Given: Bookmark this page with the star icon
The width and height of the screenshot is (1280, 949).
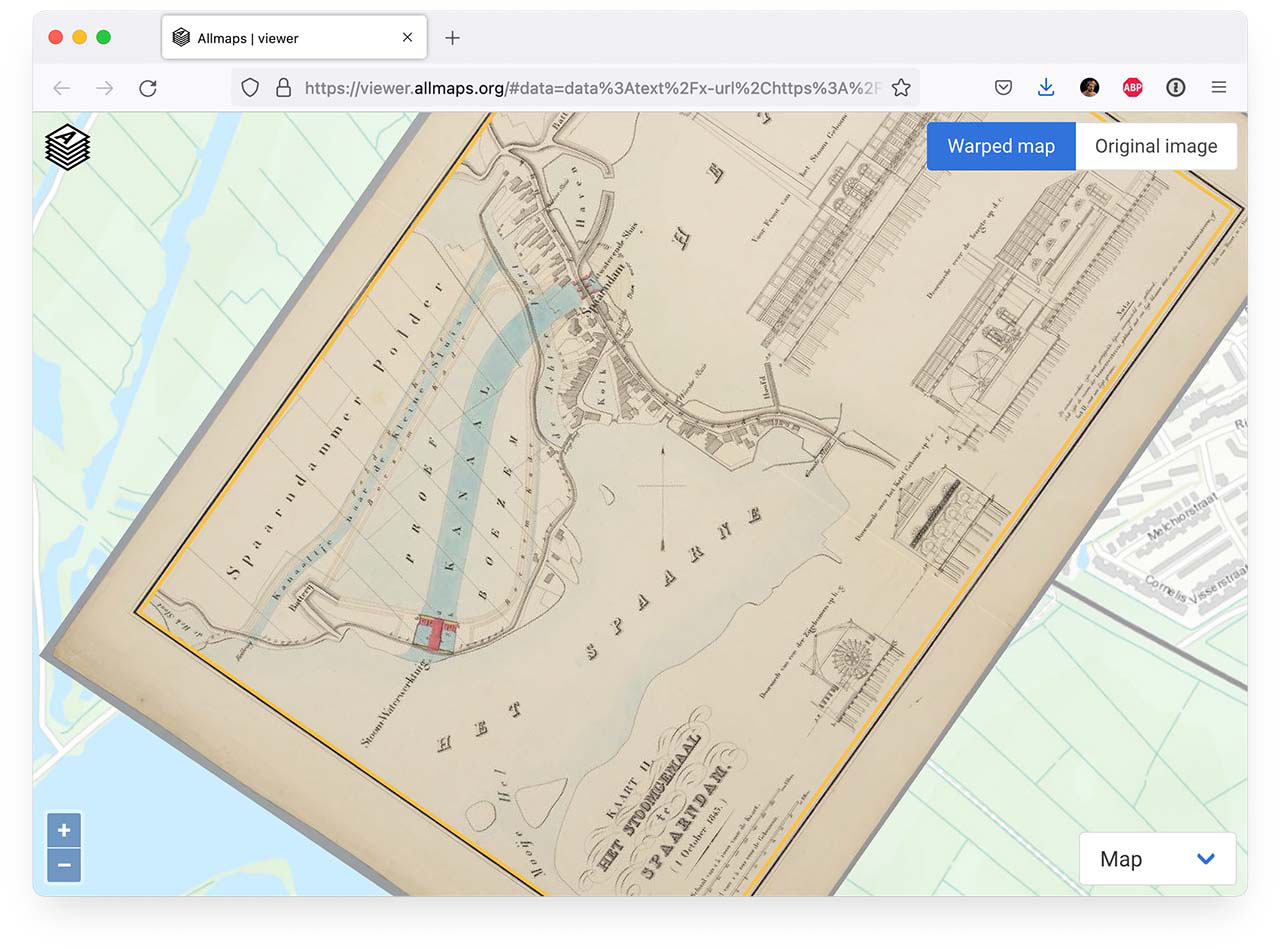Looking at the screenshot, I should [901, 88].
